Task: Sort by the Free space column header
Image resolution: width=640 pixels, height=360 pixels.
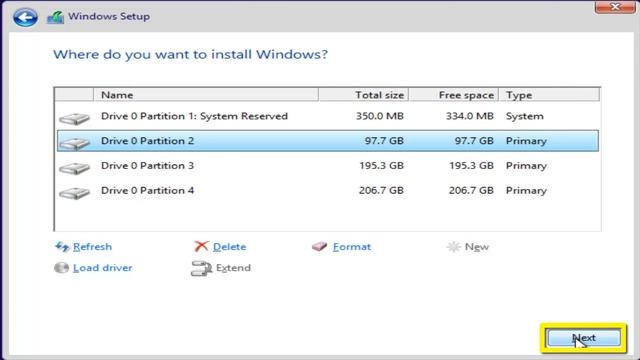Action: pyautogui.click(x=453, y=95)
